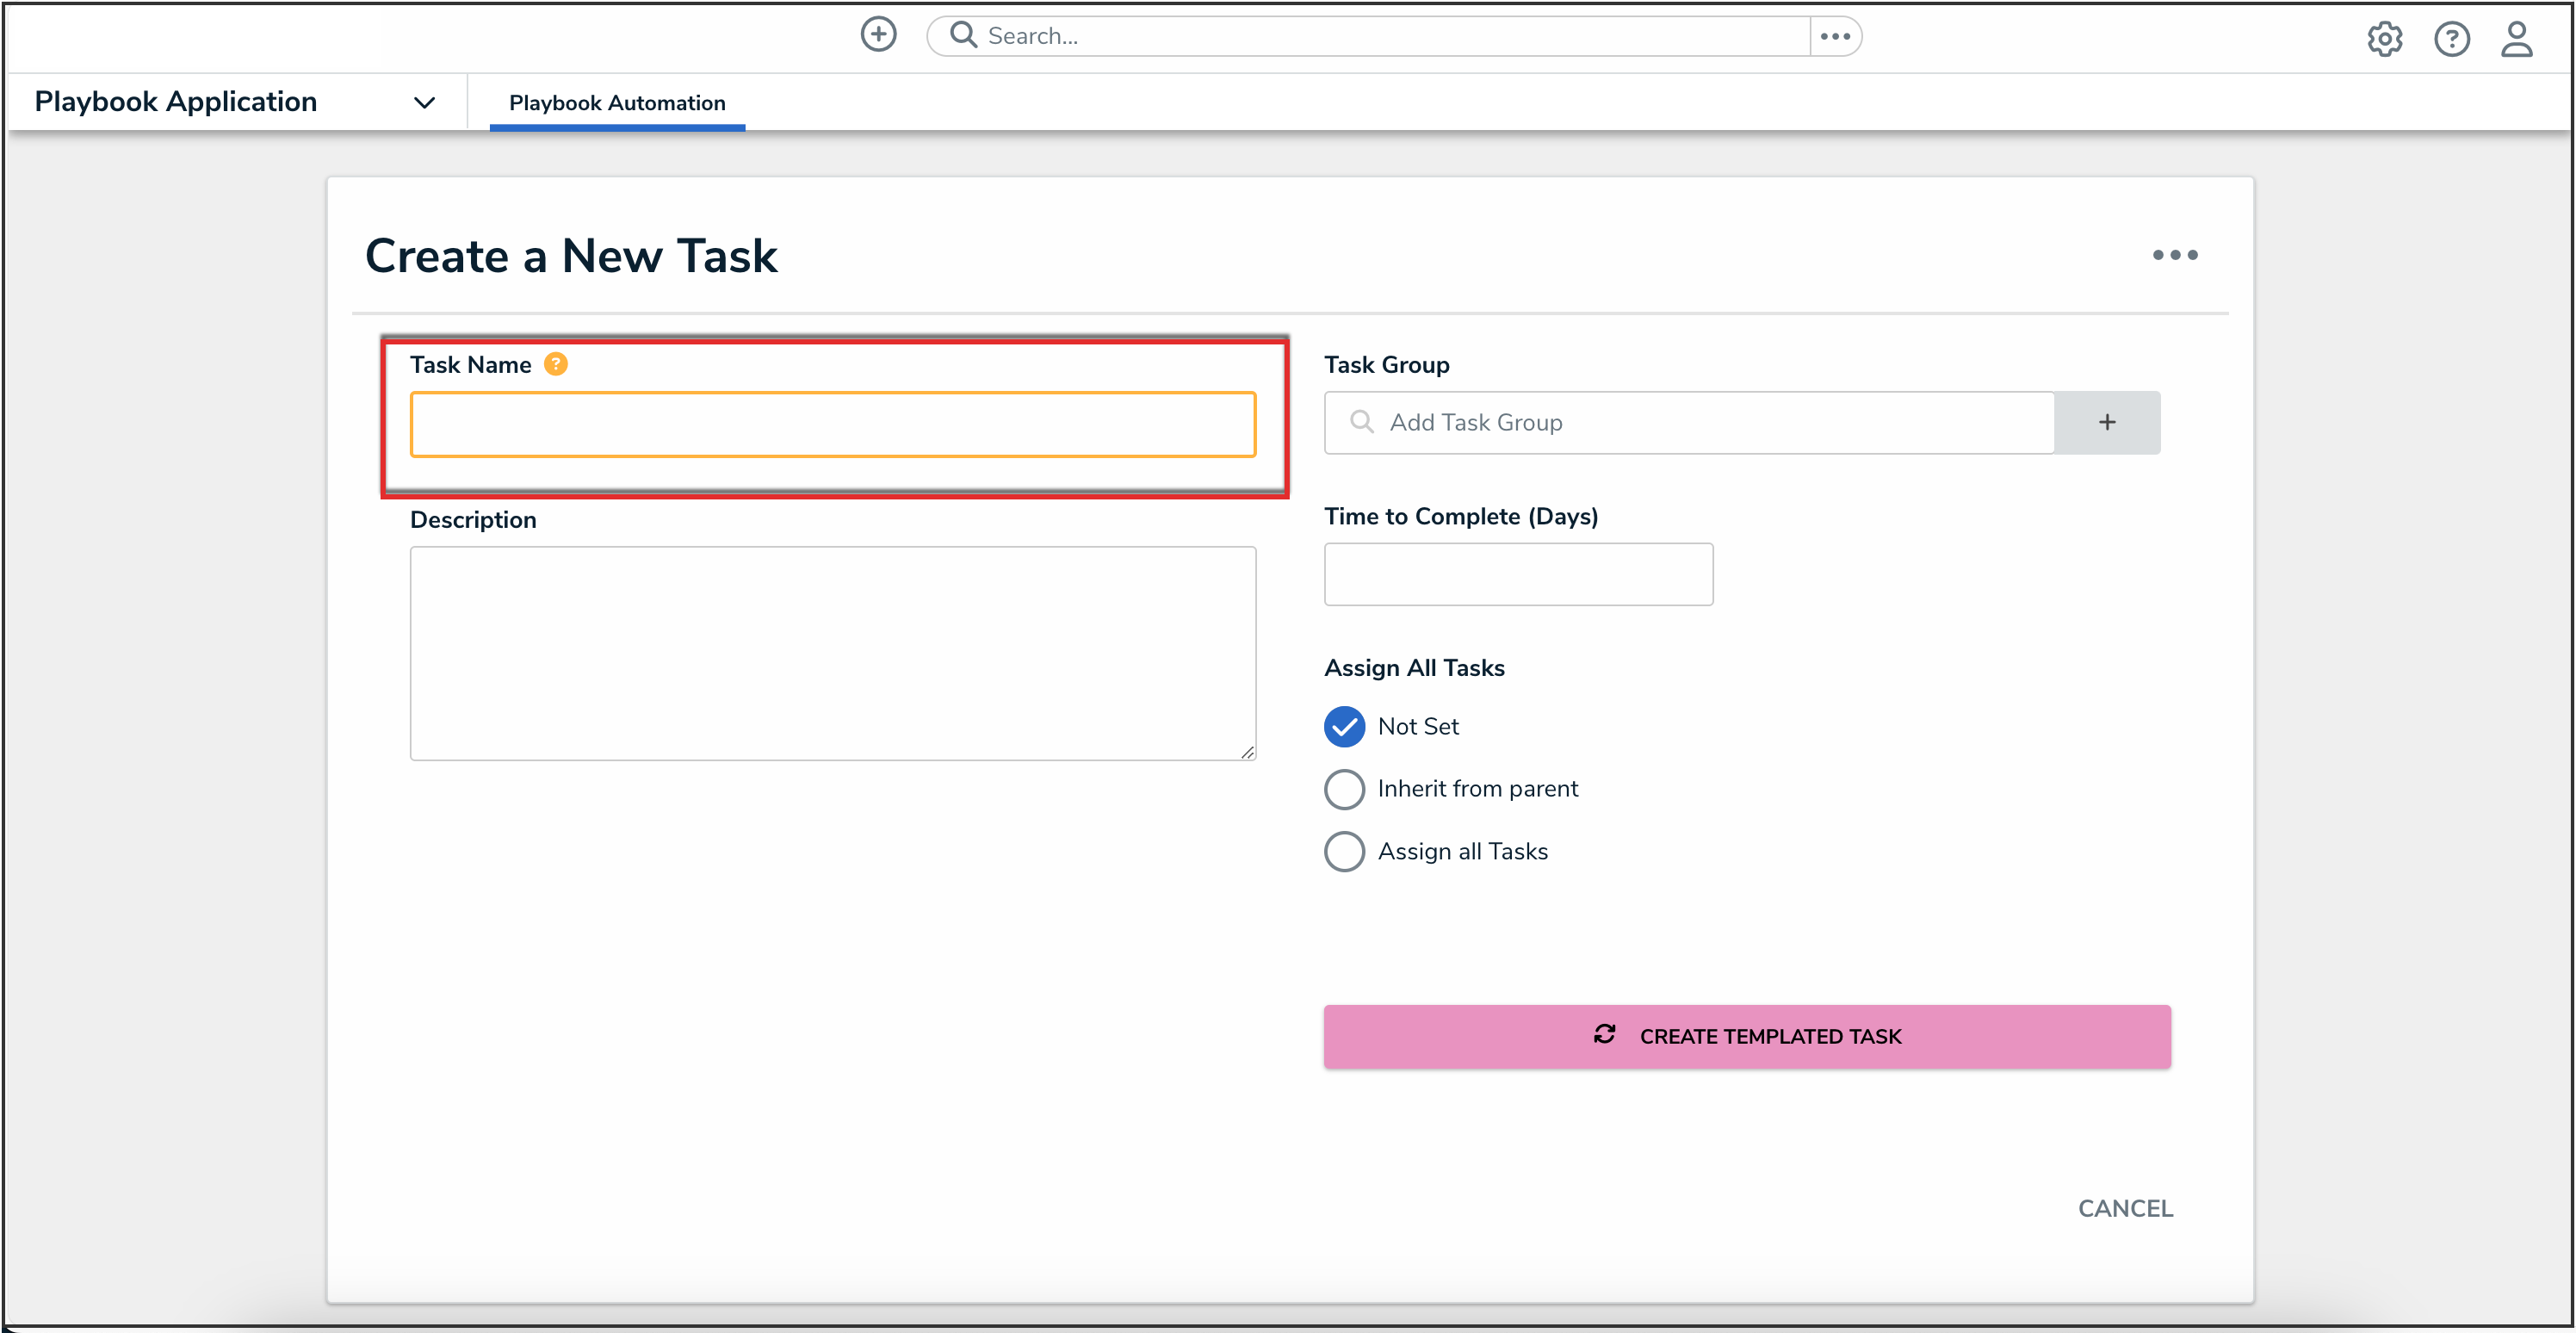
Task: Click into the Description text area
Action: click(x=832, y=652)
